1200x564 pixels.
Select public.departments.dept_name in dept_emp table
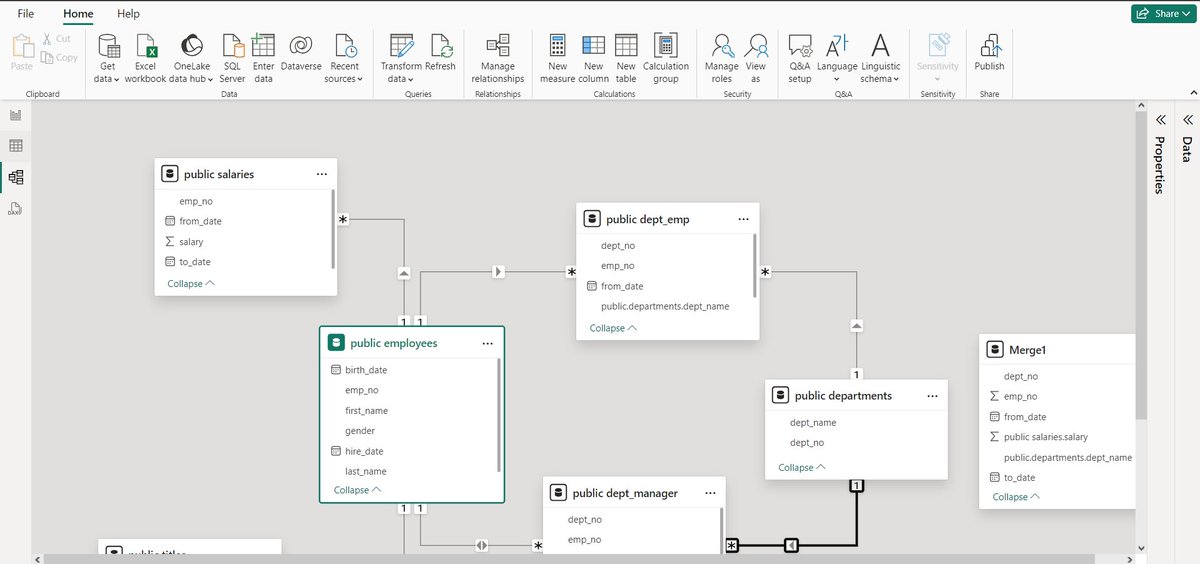pyautogui.click(x=665, y=306)
